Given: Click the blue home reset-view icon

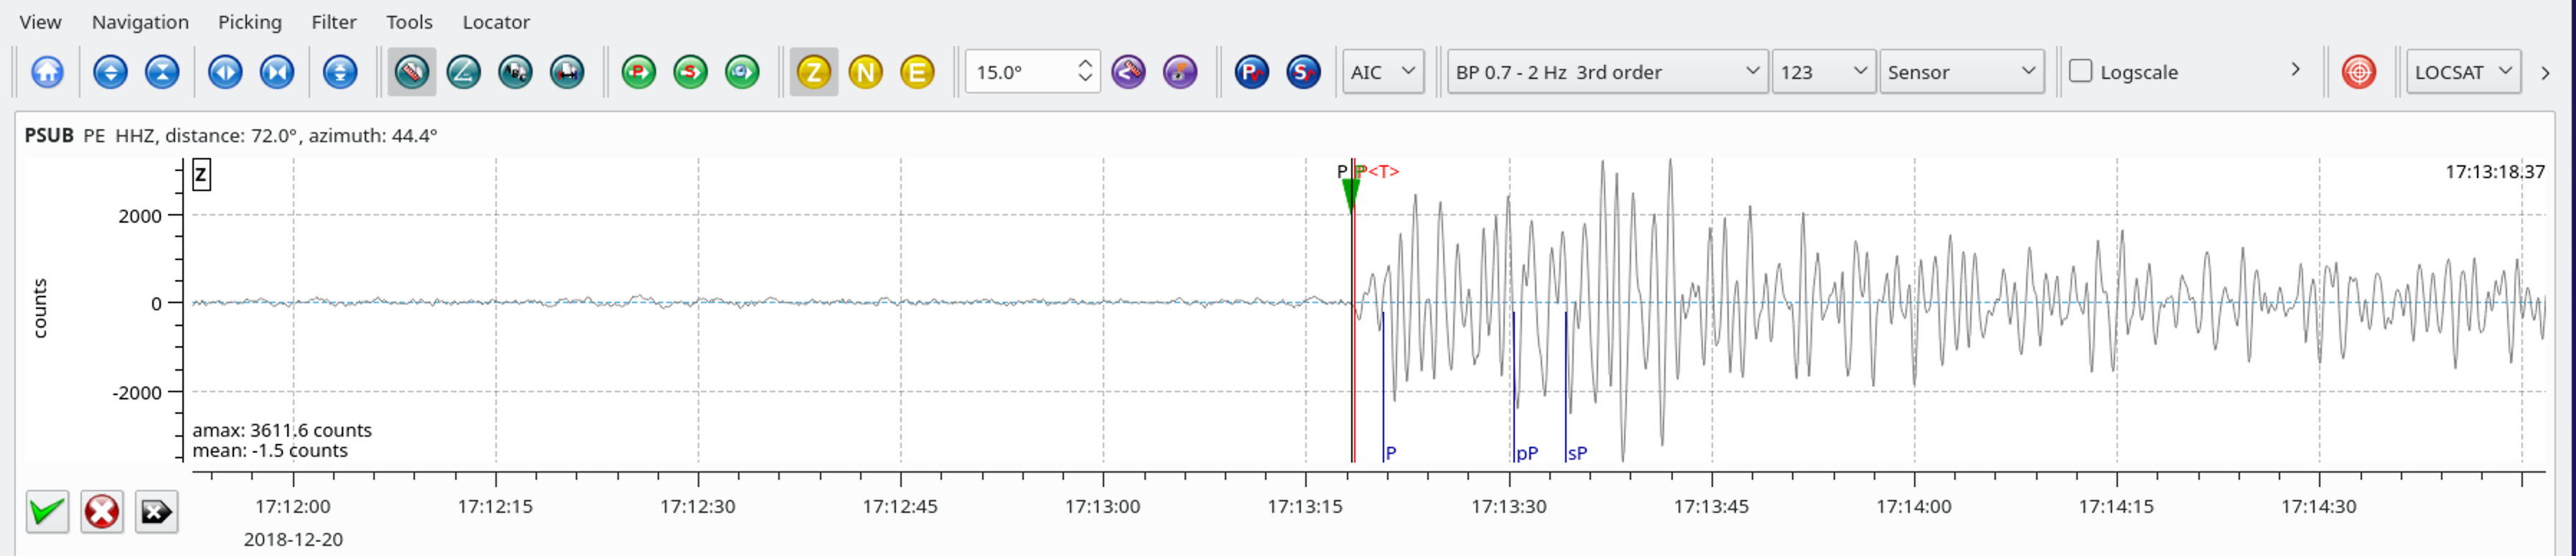Looking at the screenshot, I should tap(47, 72).
